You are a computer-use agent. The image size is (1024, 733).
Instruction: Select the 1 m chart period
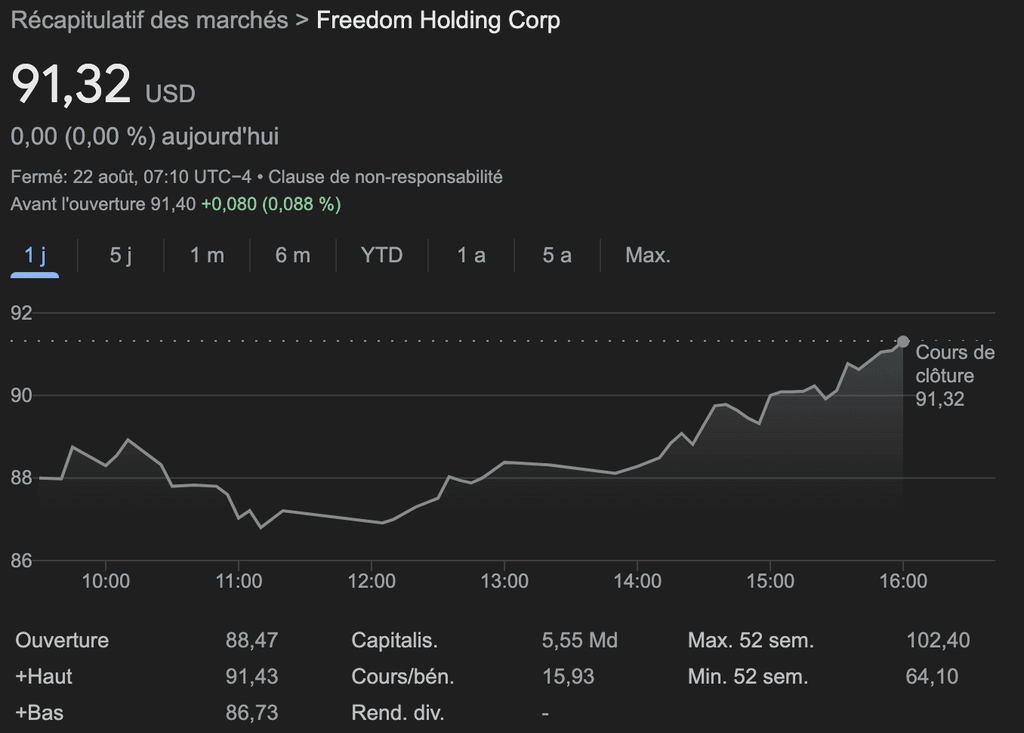coord(205,255)
